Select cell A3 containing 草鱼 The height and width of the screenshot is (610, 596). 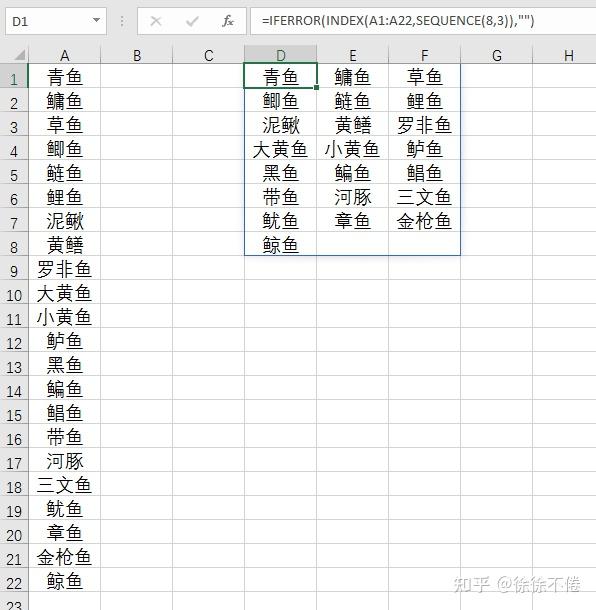click(x=65, y=124)
